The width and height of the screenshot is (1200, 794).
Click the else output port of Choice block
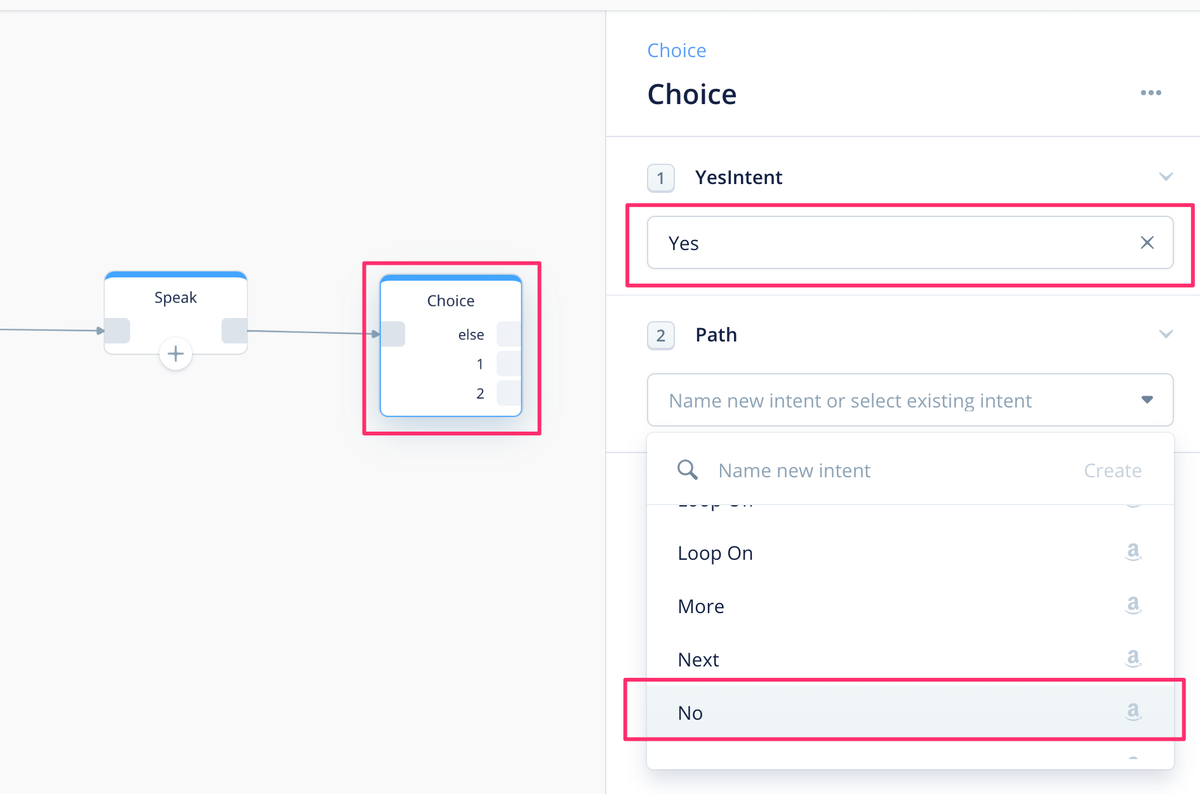[x=508, y=334]
